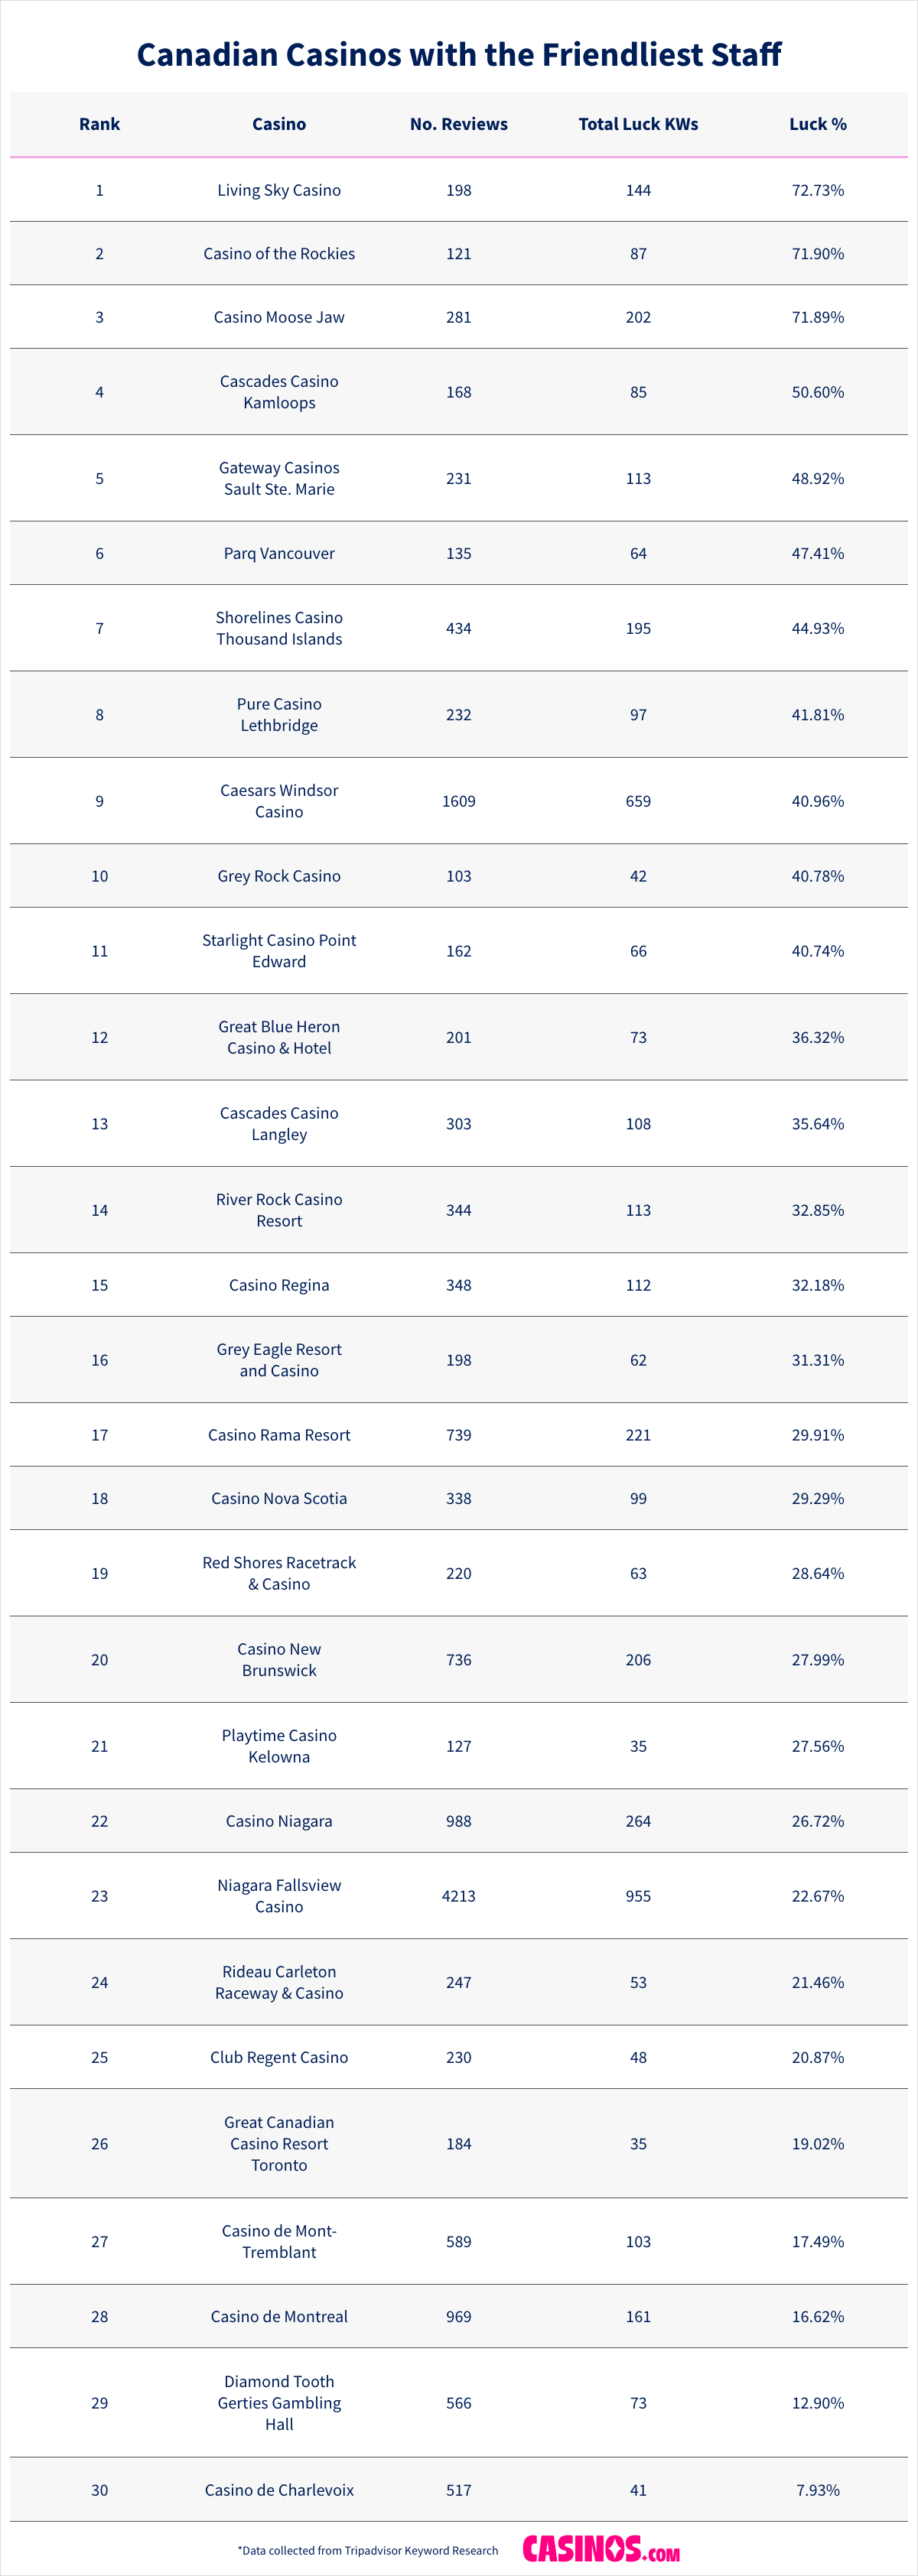
Task: Click the 72.73% luck value
Action: (x=817, y=190)
